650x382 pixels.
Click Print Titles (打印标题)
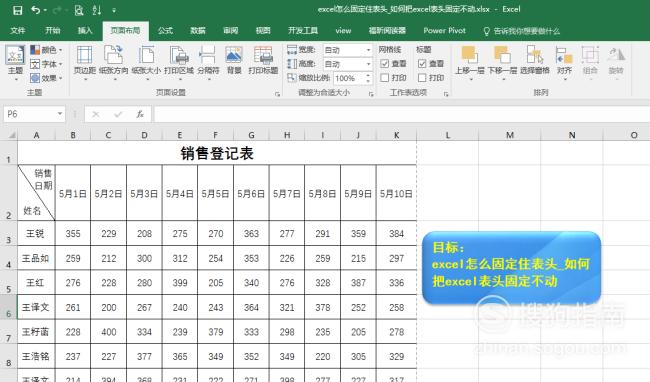263,61
